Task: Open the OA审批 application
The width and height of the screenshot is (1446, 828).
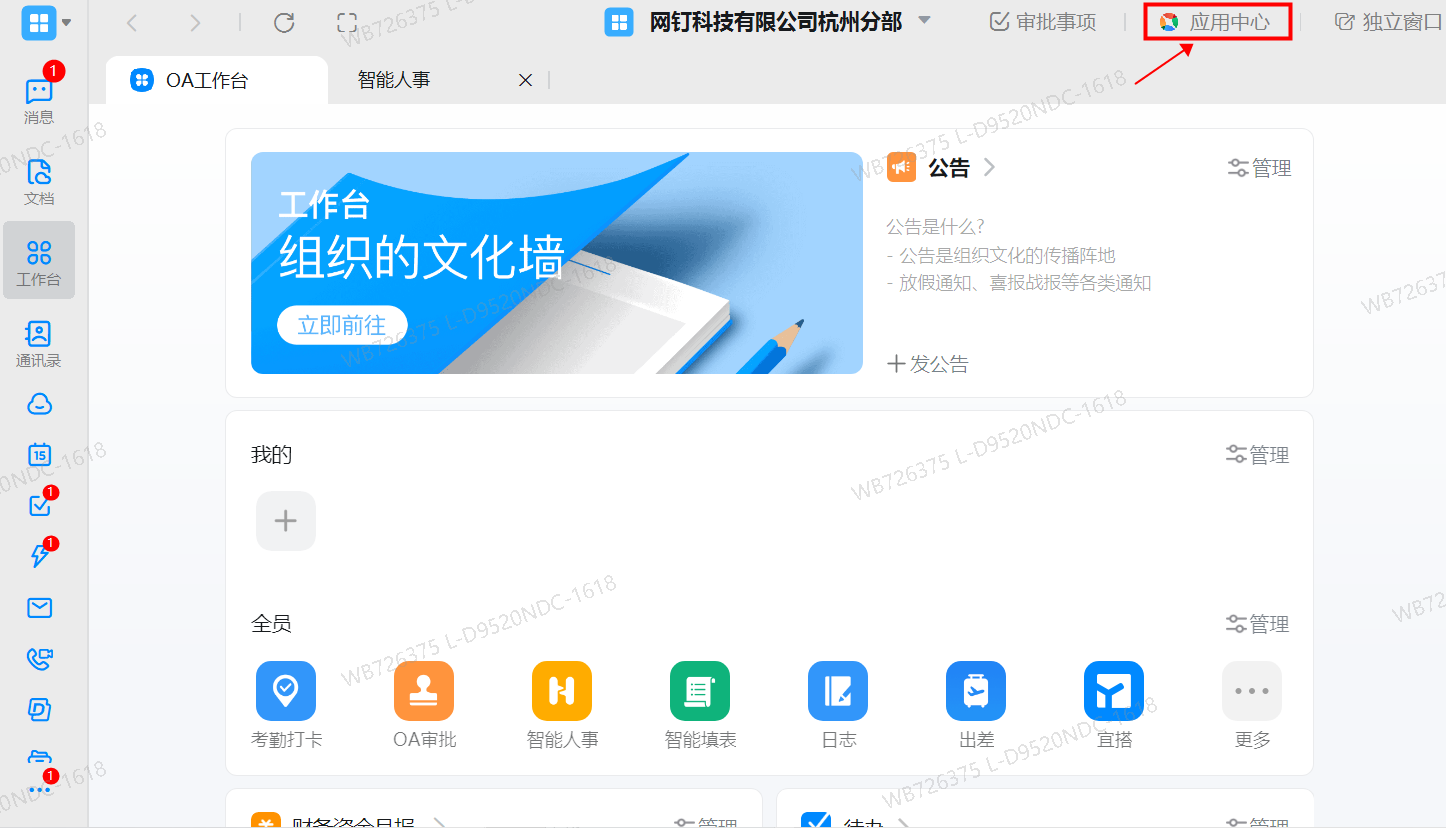Action: click(424, 700)
